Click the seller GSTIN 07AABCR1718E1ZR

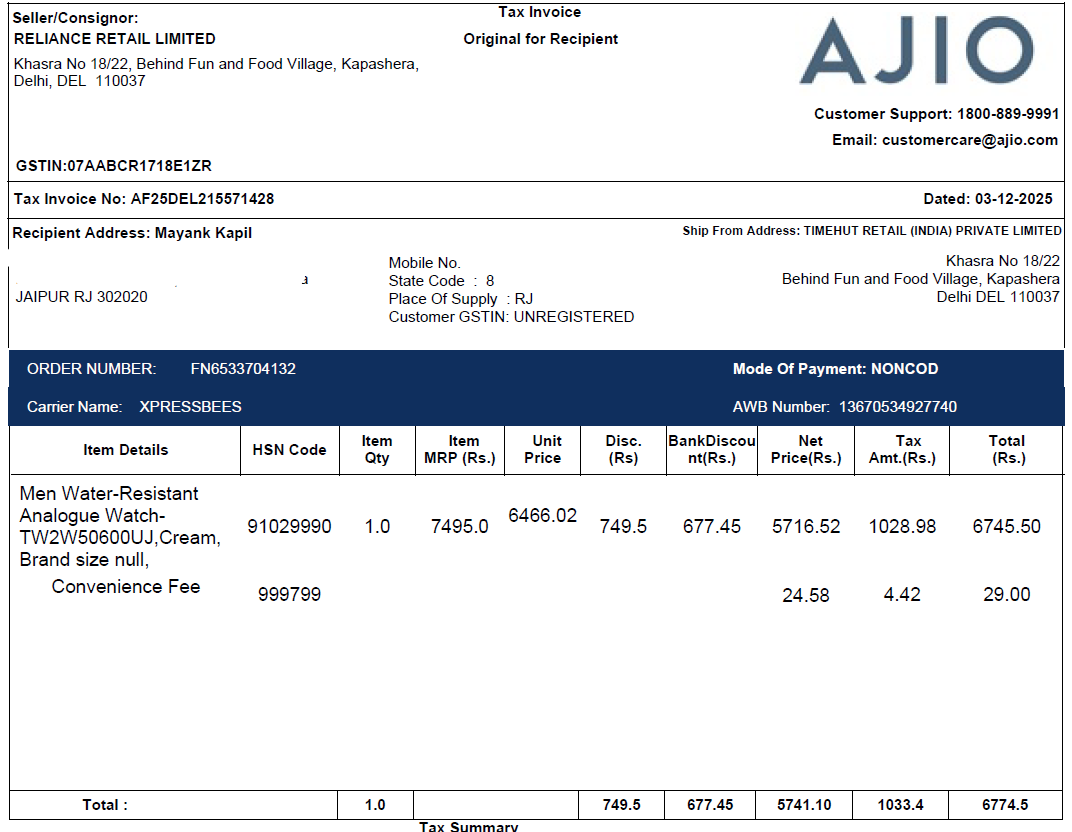click(x=139, y=166)
